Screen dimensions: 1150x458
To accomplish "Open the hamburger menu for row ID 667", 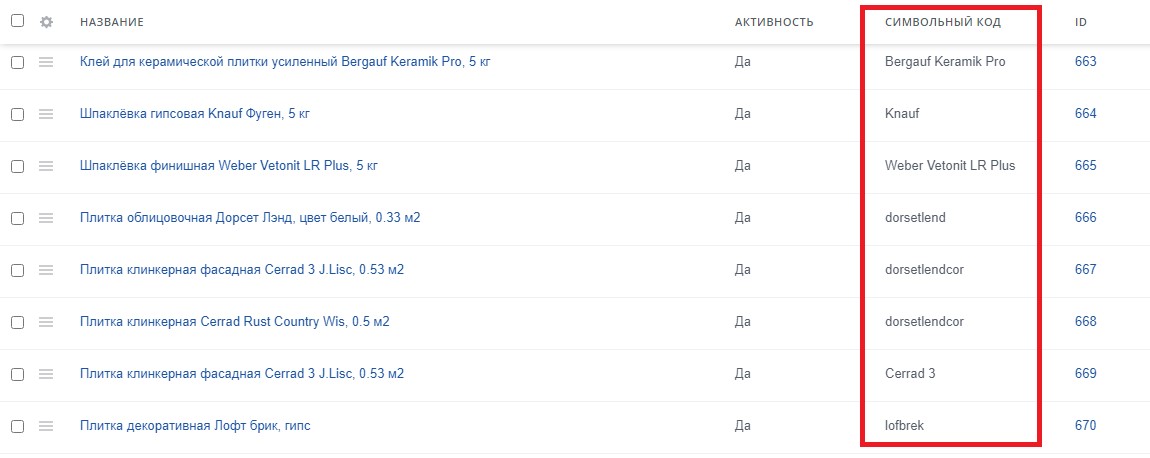I will (46, 270).
